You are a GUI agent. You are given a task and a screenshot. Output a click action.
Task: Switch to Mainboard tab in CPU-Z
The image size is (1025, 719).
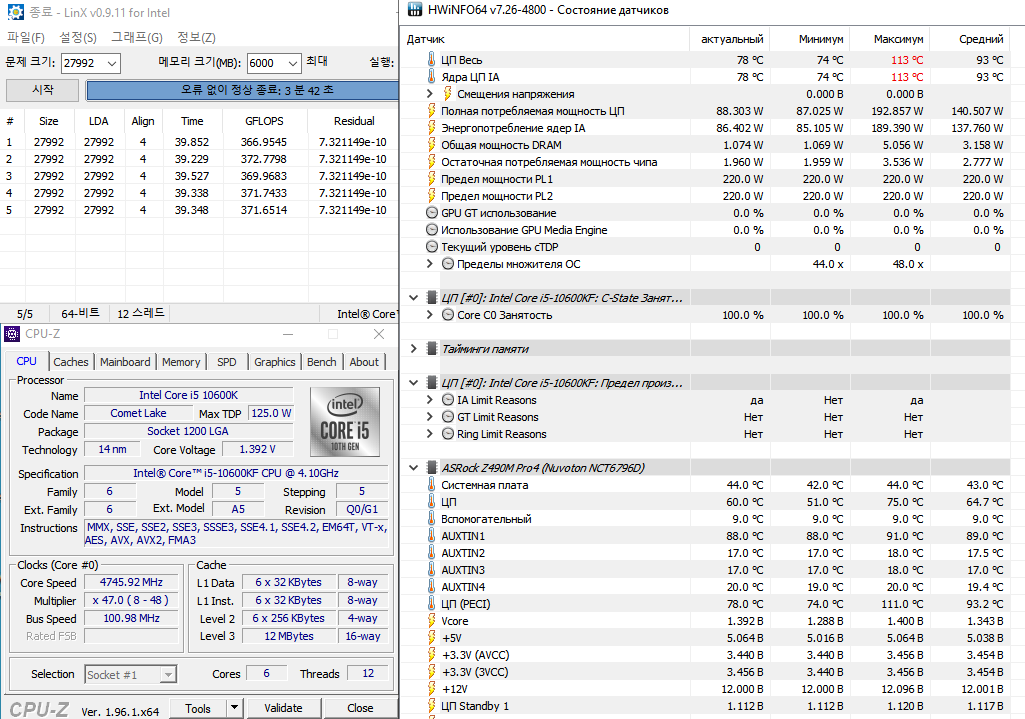[x=125, y=362]
